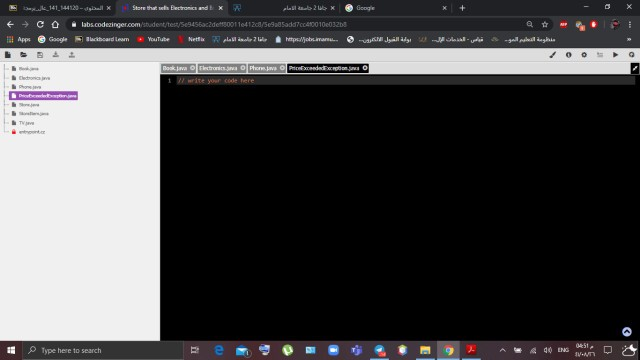Select the locked entrypoint.cz file
This screenshot has width=640, height=360.
point(31,132)
